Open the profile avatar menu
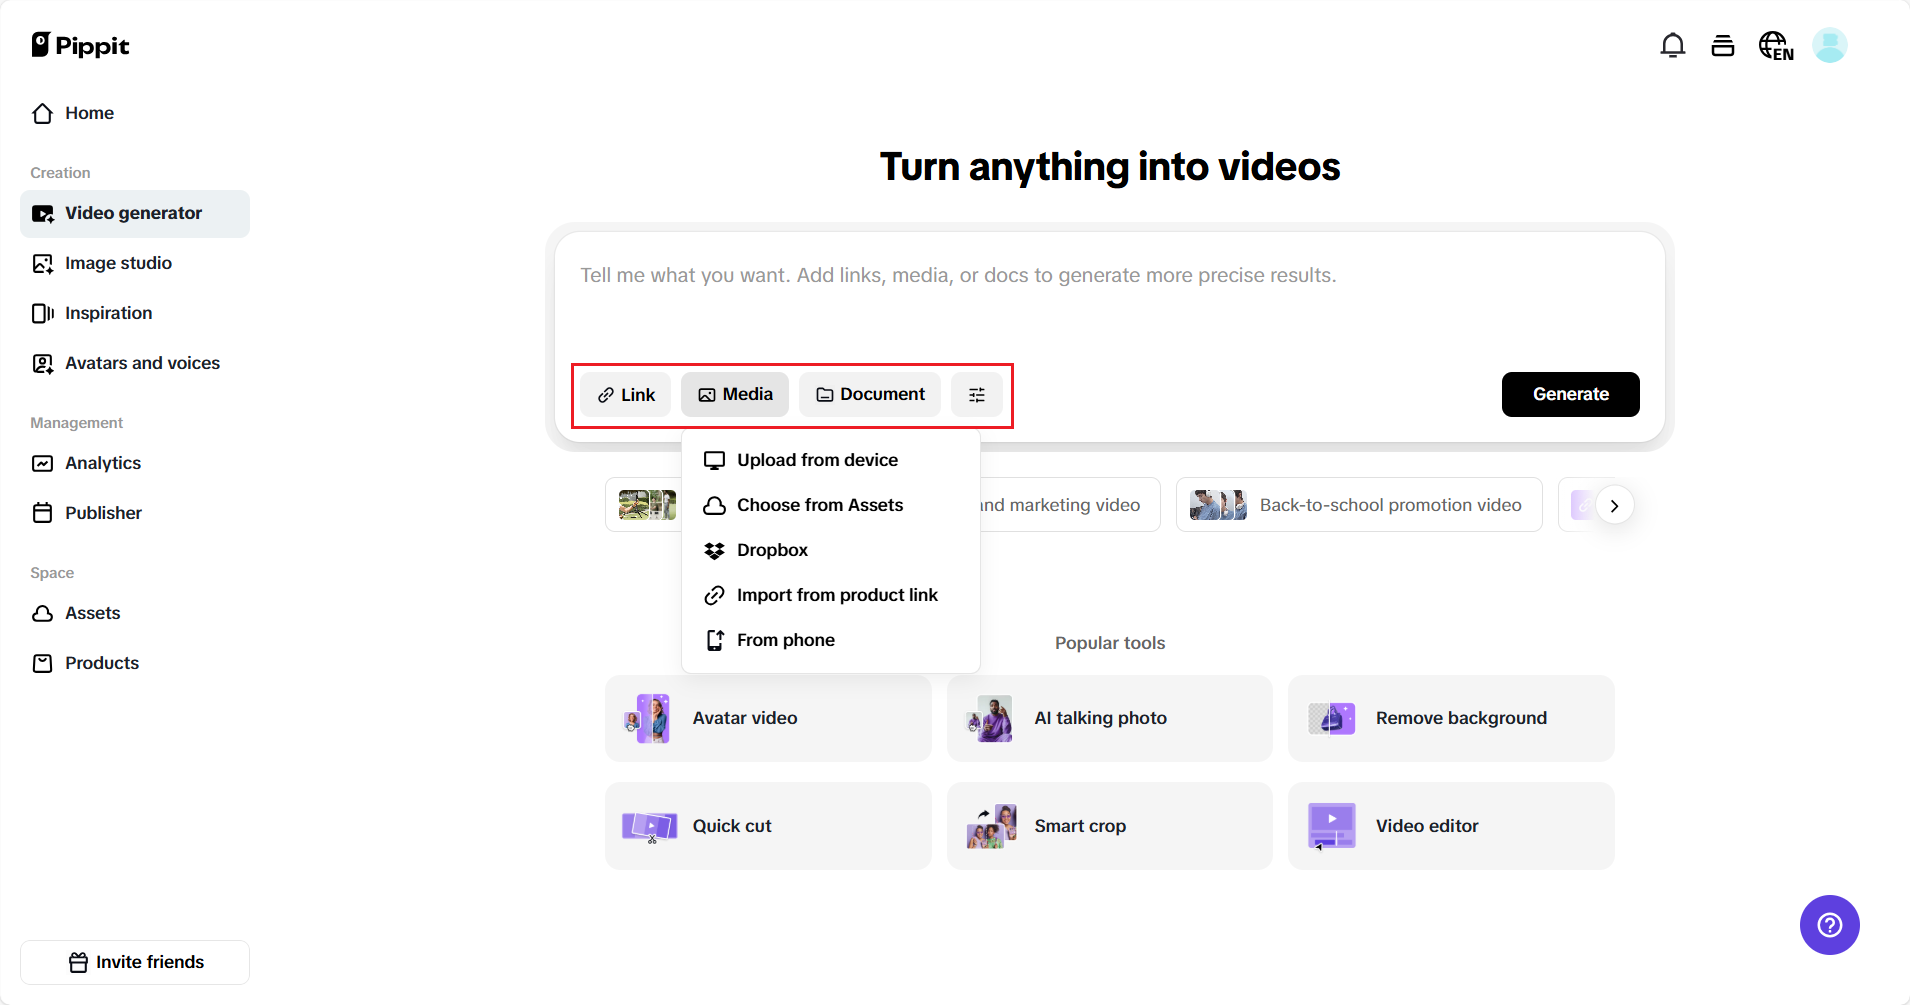Image resolution: width=1910 pixels, height=1005 pixels. point(1829,45)
